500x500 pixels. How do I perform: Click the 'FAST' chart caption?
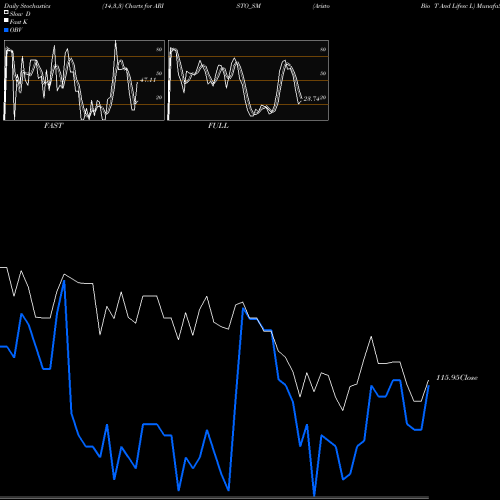[x=54, y=126]
